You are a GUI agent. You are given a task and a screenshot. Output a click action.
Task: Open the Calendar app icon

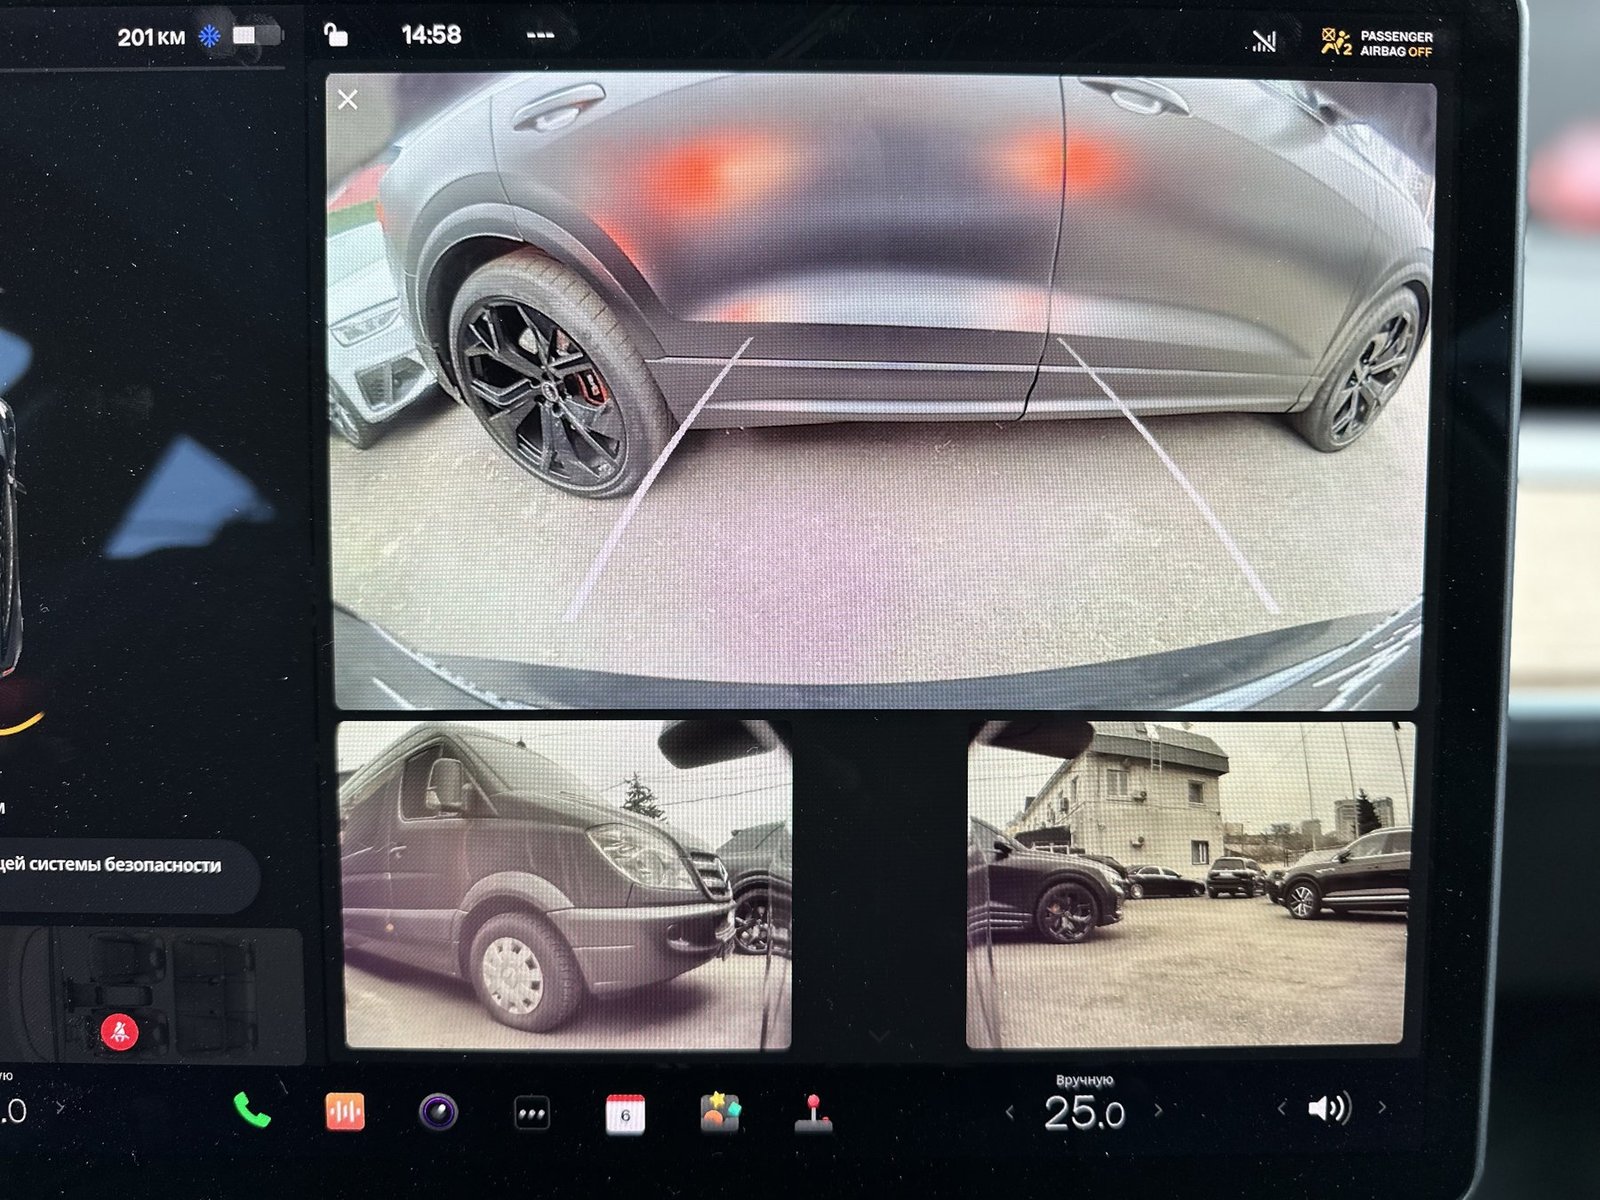click(x=625, y=1114)
